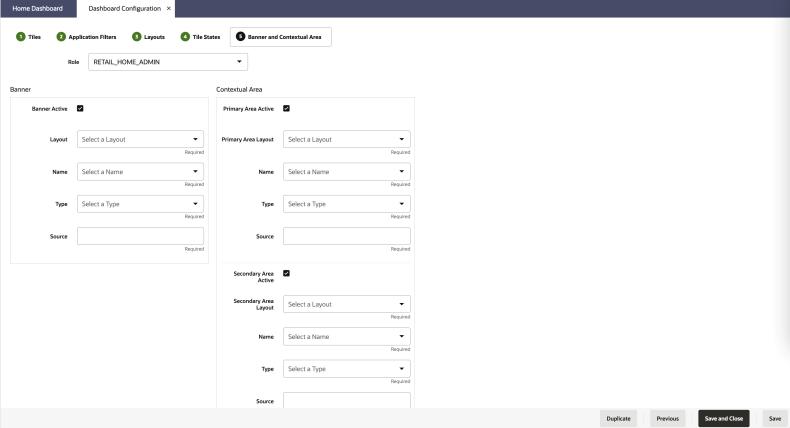The height and width of the screenshot is (428, 790).
Task: Go to step 1 Tiles circle icon
Action: pos(21,37)
